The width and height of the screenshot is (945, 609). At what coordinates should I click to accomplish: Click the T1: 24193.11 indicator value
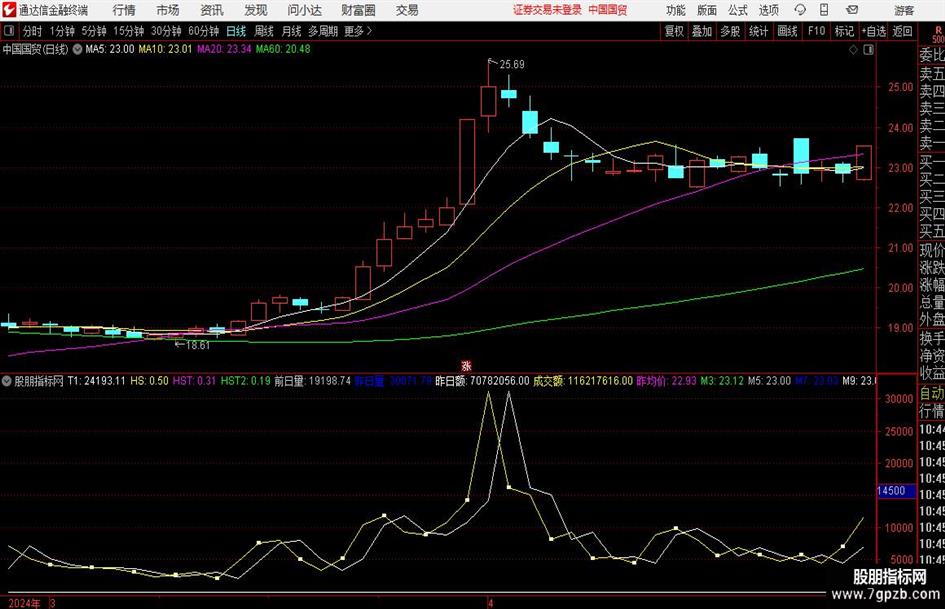[x=96, y=381]
